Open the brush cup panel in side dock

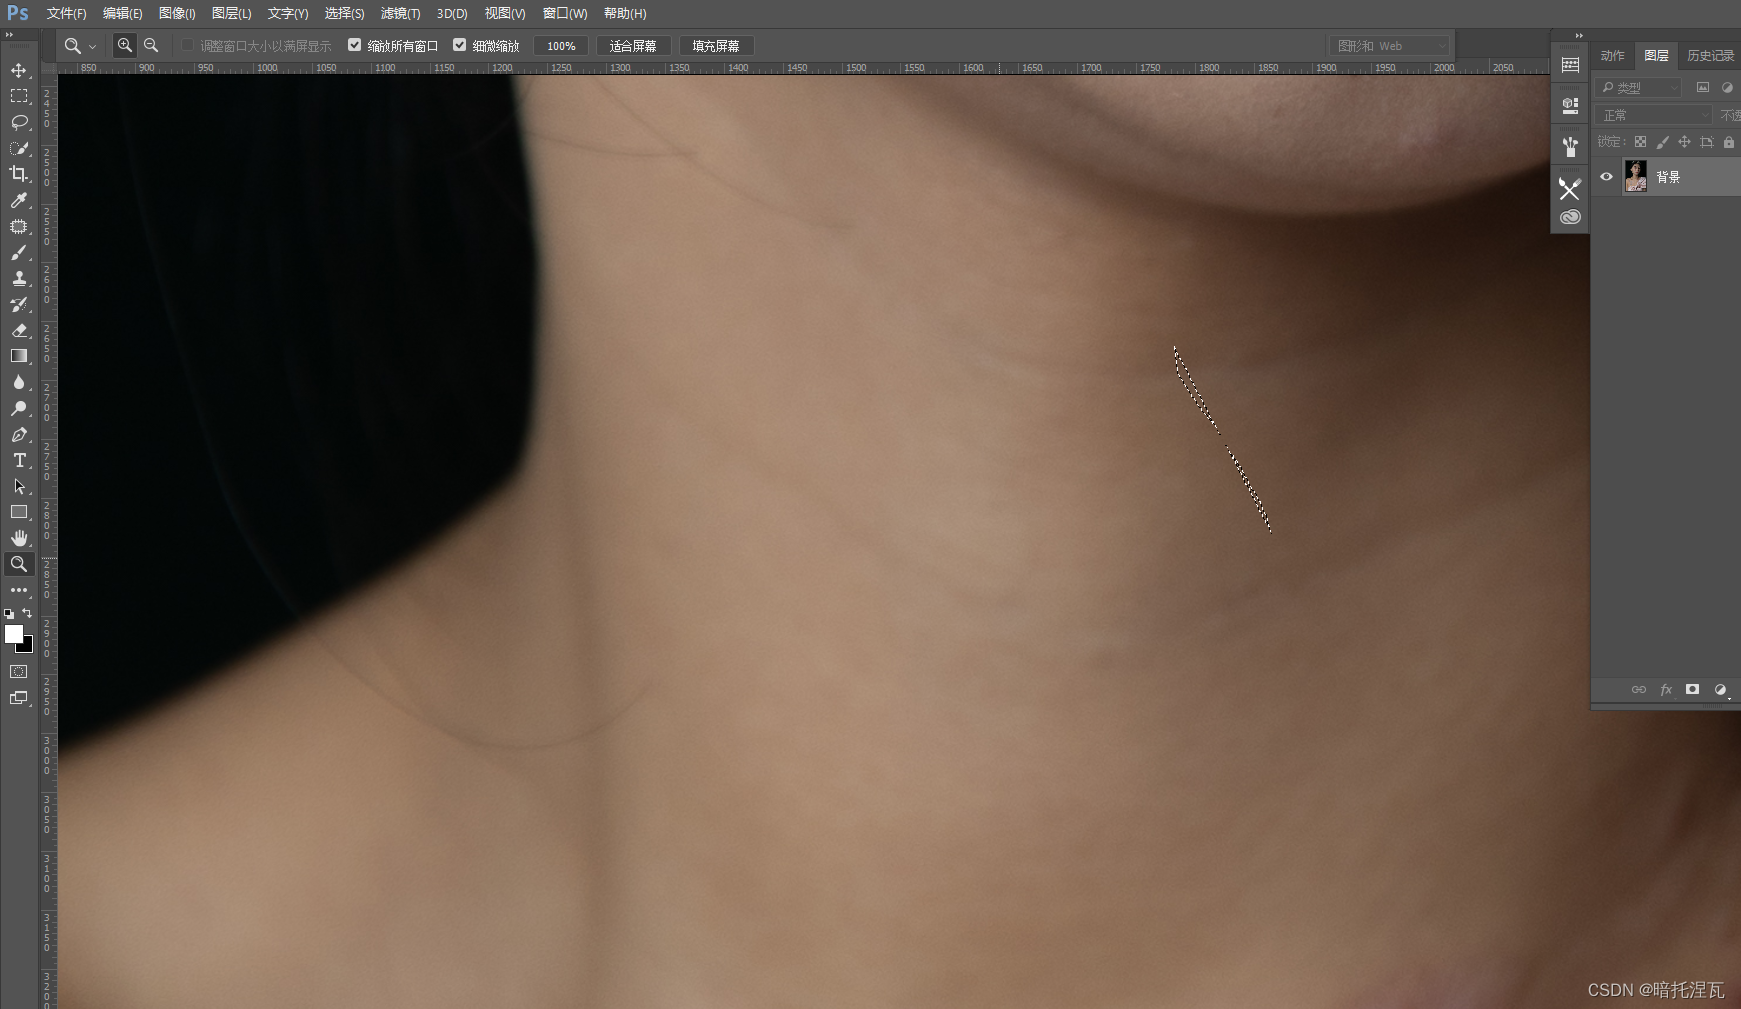coord(1570,147)
